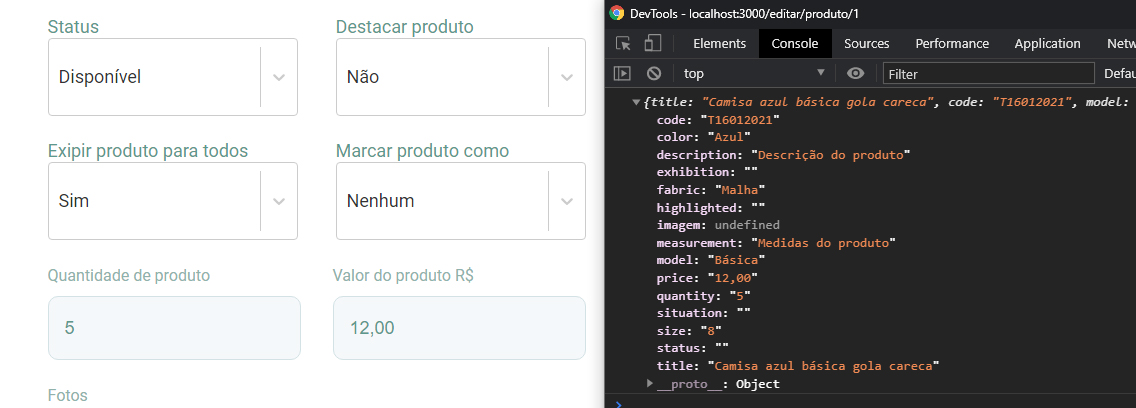Collapse the logged object with title arrow

click(x=636, y=102)
